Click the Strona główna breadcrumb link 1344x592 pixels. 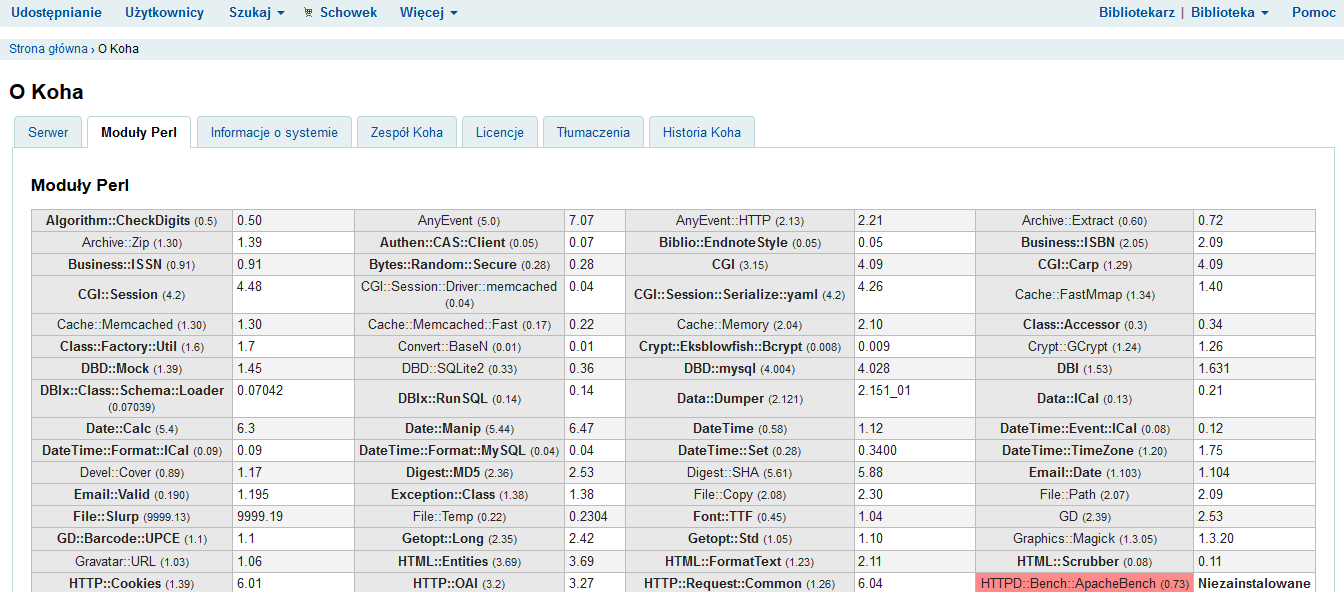[x=48, y=48]
